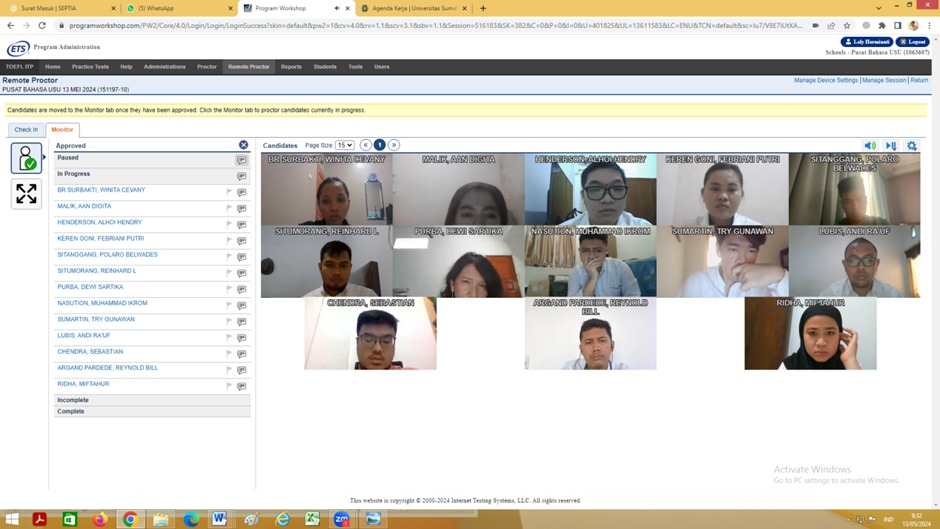Viewport: 940px width, 529px height.
Task: Open chat icon in In Progress row
Action: (x=242, y=176)
